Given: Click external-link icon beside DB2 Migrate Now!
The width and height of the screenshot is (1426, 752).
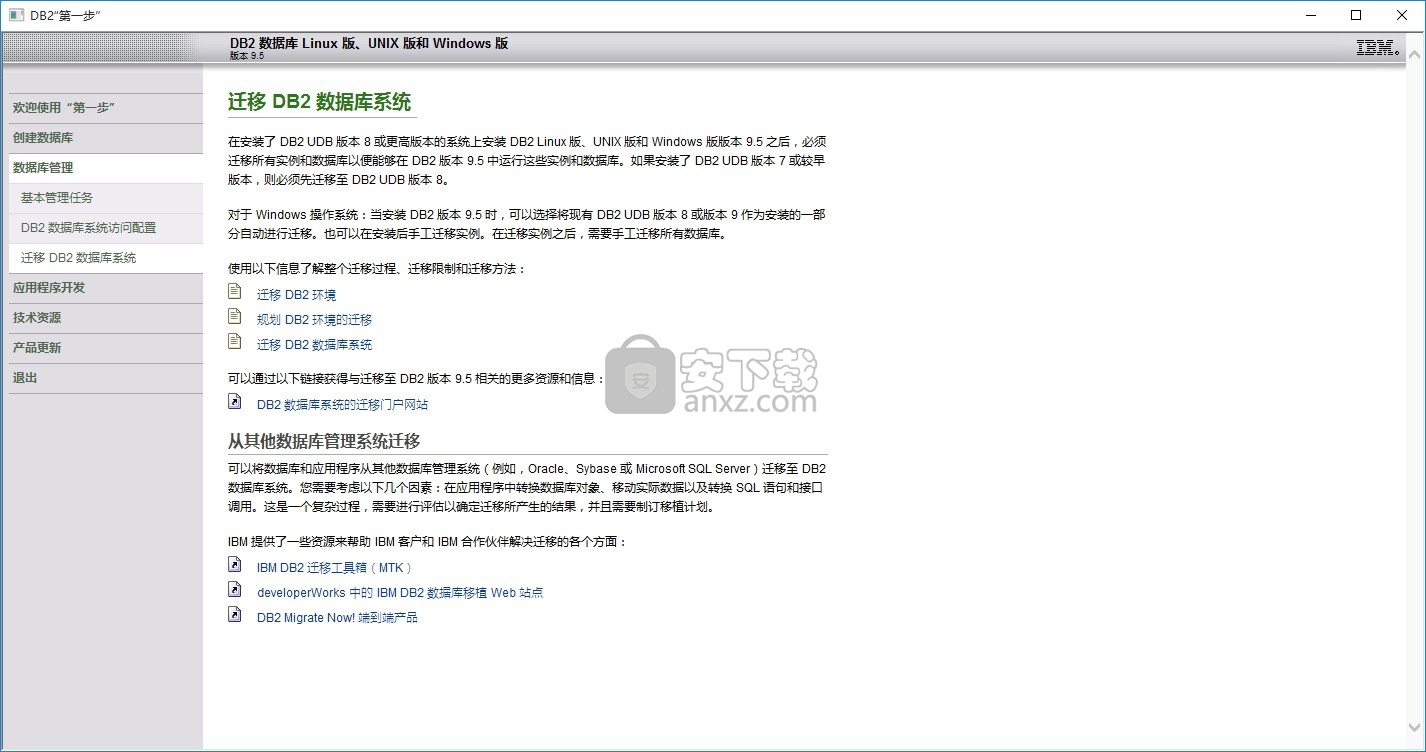Looking at the screenshot, I should [235, 615].
